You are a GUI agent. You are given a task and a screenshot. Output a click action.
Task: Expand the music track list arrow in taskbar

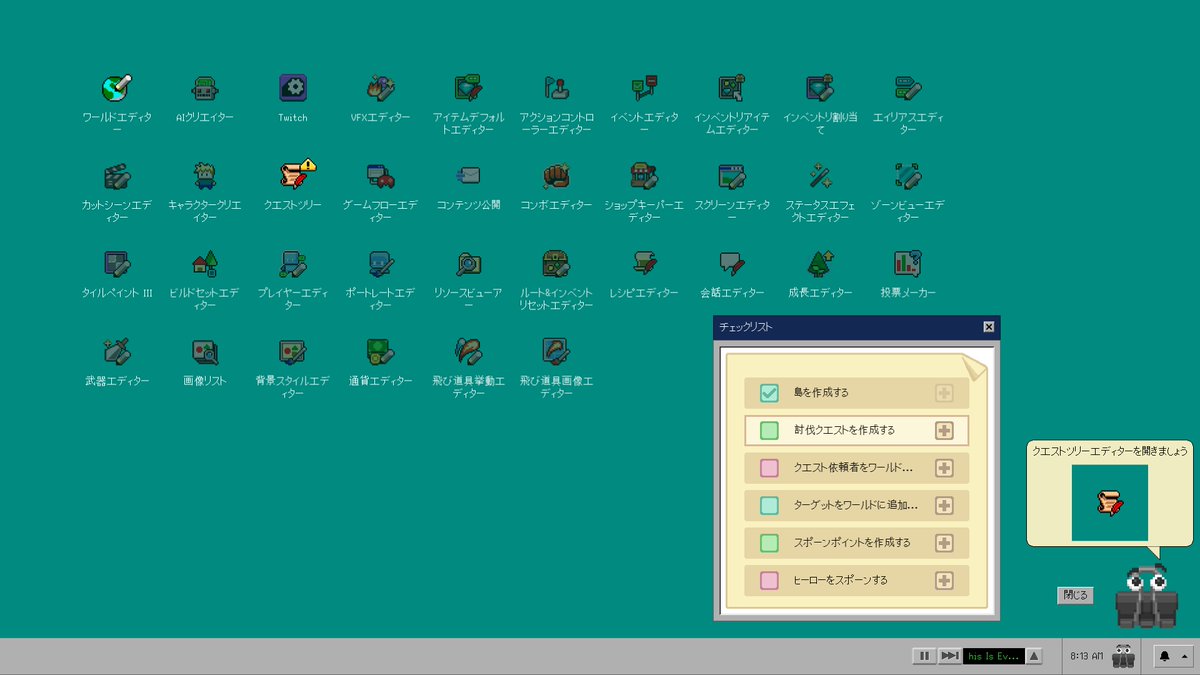[x=1035, y=656]
